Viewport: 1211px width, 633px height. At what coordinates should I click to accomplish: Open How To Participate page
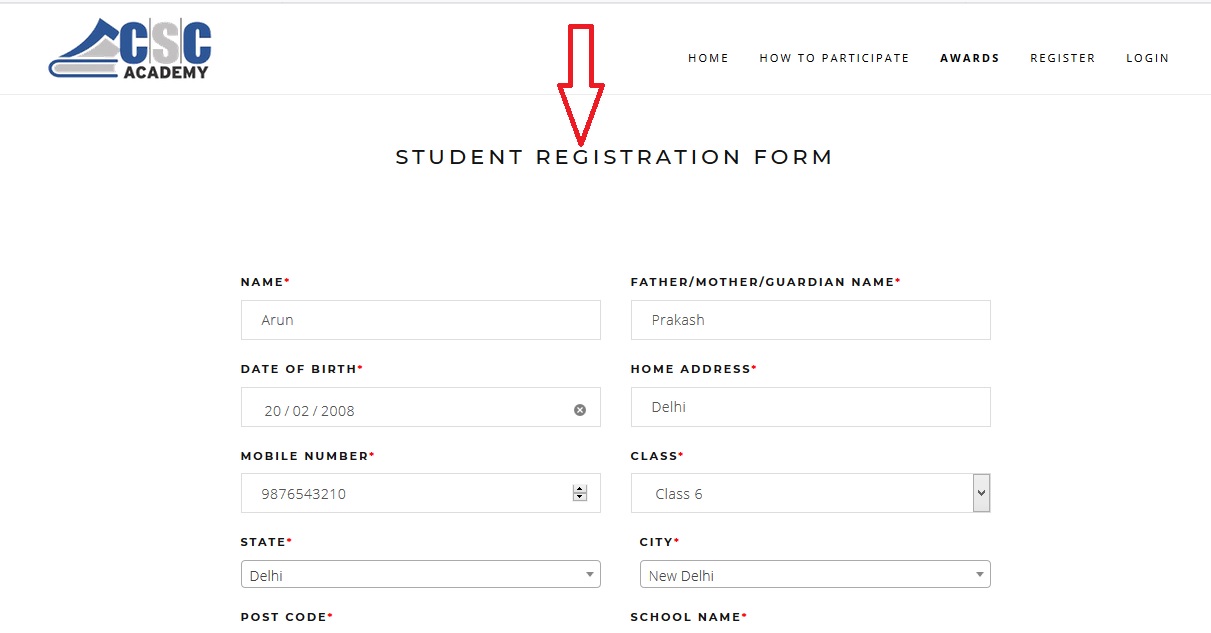tap(834, 58)
